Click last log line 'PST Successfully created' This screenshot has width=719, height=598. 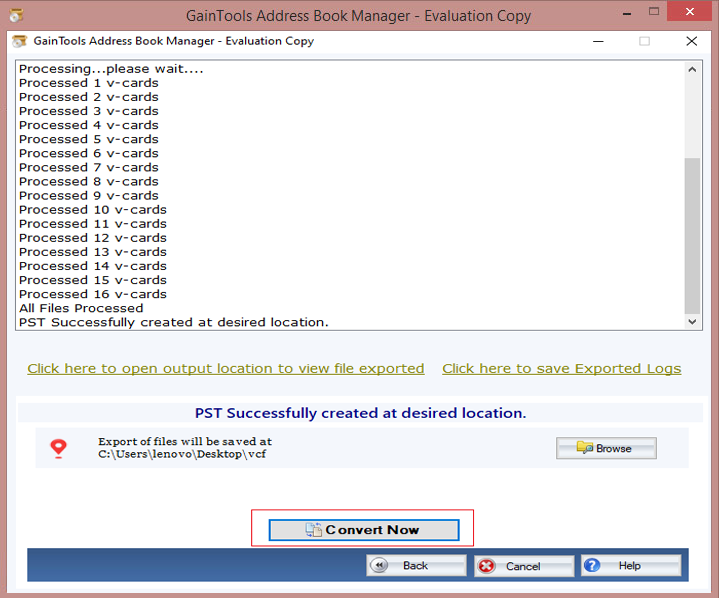(x=174, y=322)
